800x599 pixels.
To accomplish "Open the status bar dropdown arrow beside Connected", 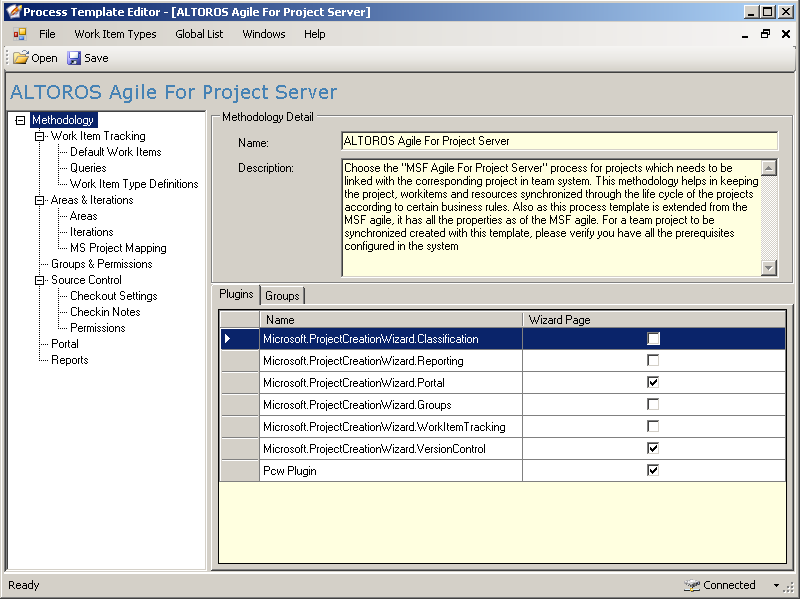I will [776, 585].
